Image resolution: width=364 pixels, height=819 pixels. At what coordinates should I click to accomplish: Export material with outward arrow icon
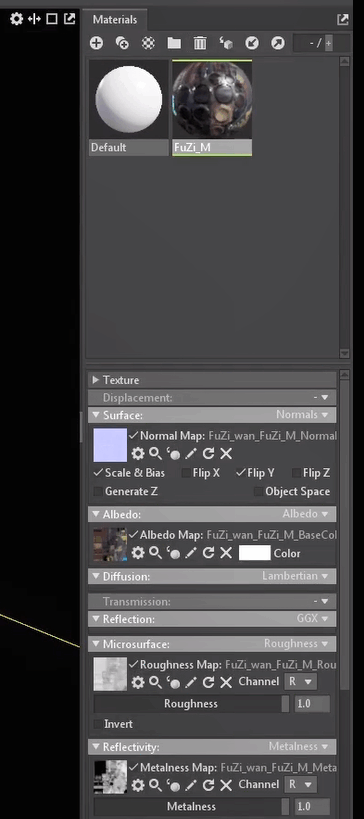click(278, 43)
